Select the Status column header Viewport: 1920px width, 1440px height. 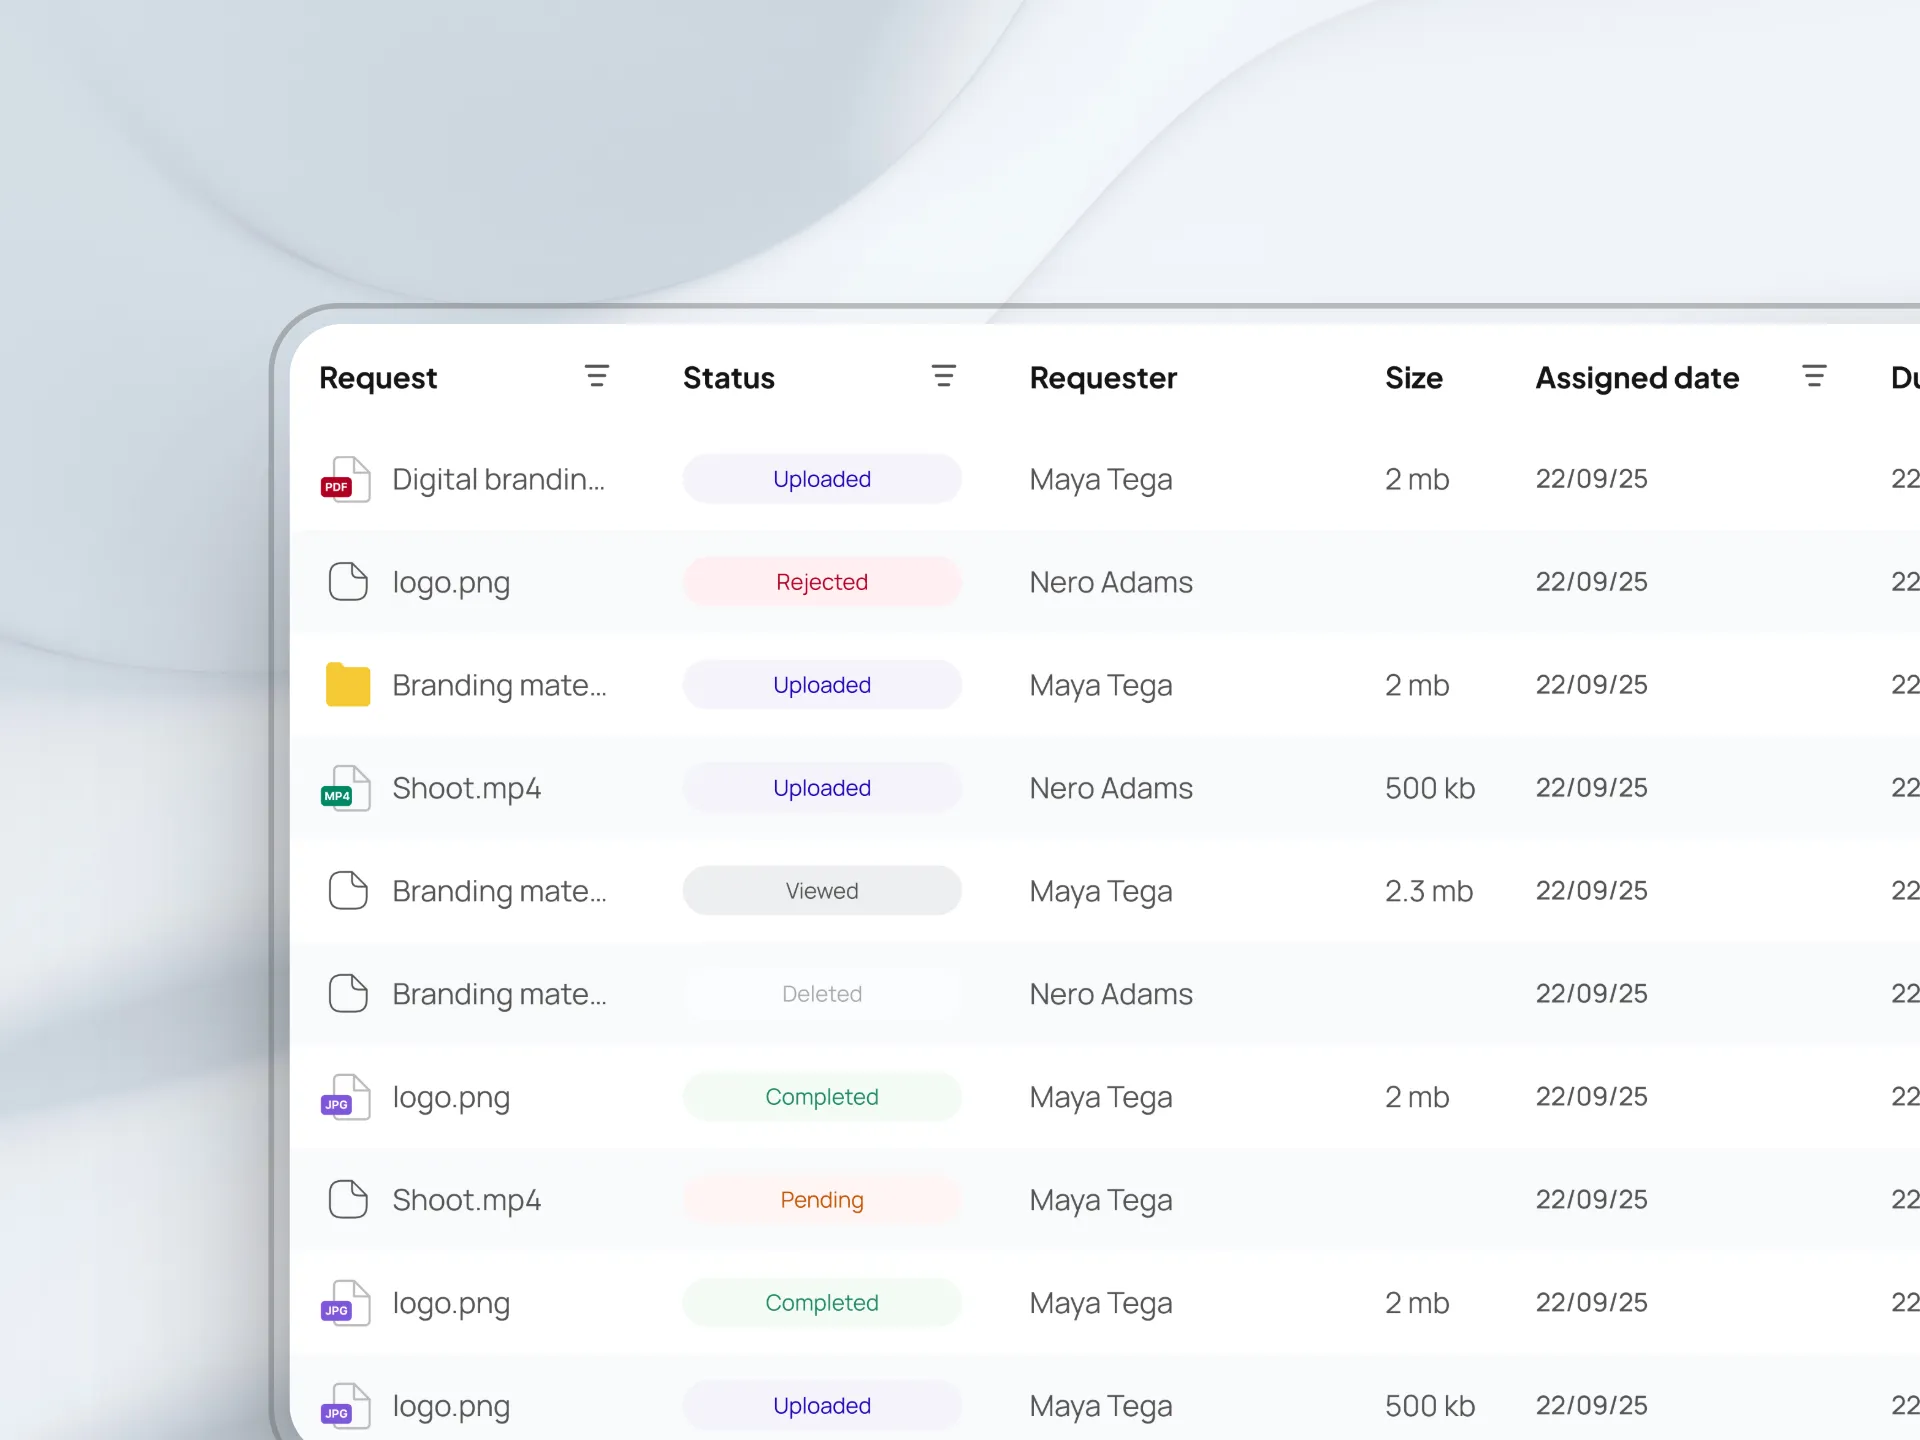click(729, 378)
